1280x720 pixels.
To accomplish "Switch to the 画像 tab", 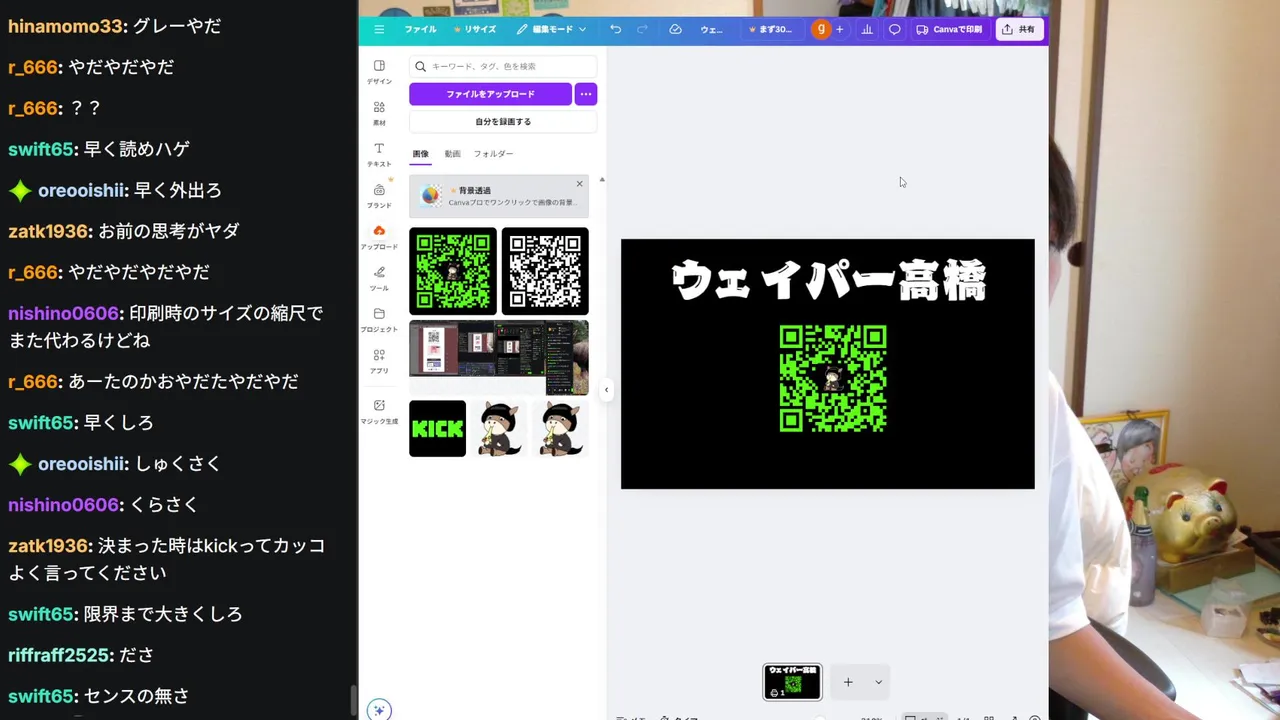I will (420, 154).
